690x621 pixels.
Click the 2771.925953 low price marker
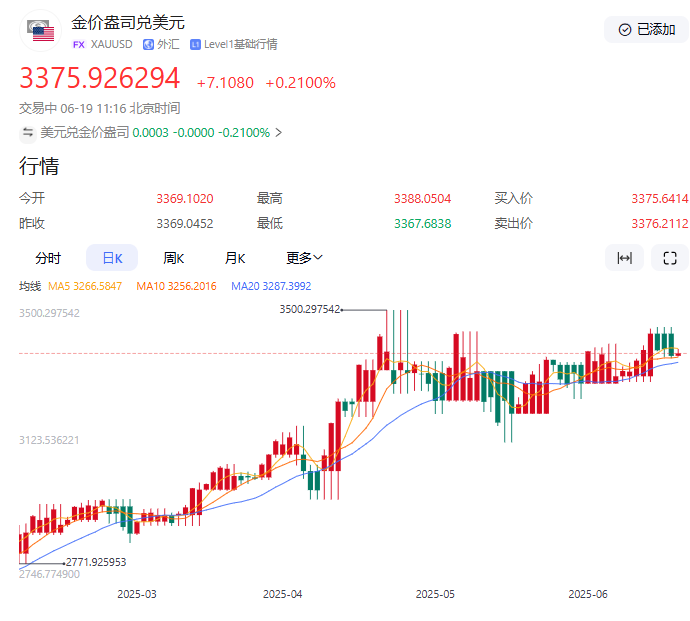coord(96,562)
